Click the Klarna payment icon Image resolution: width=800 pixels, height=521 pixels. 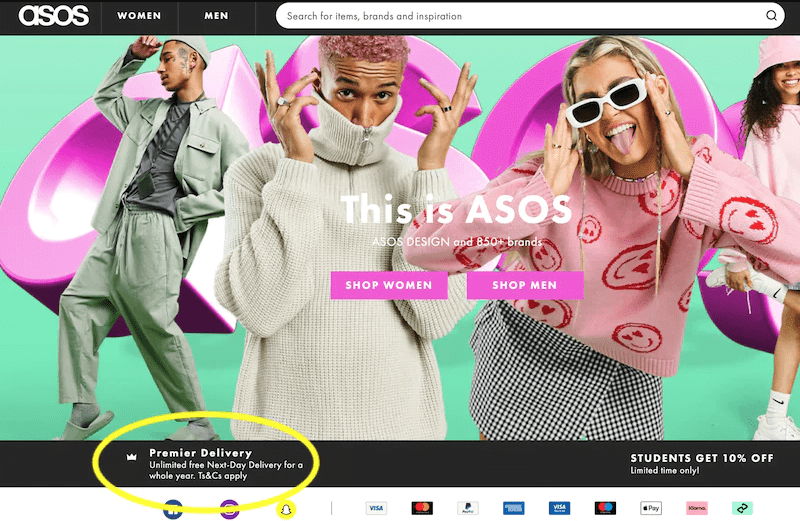click(697, 508)
